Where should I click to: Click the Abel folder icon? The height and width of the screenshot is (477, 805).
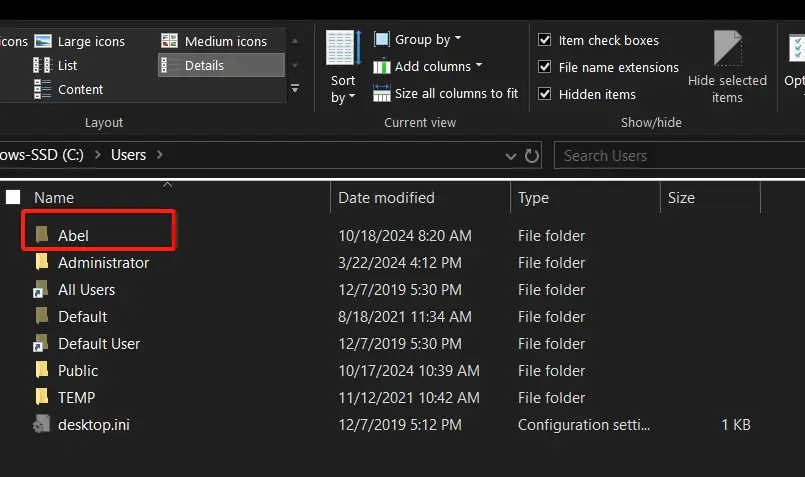click(x=42, y=235)
